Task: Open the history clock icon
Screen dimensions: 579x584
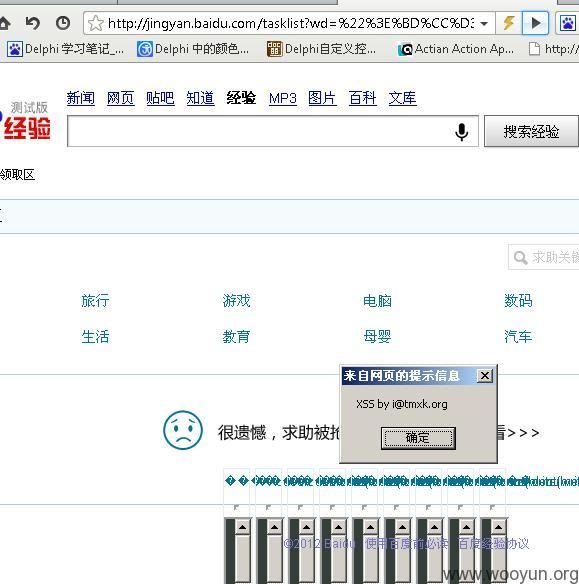Action: [63, 23]
